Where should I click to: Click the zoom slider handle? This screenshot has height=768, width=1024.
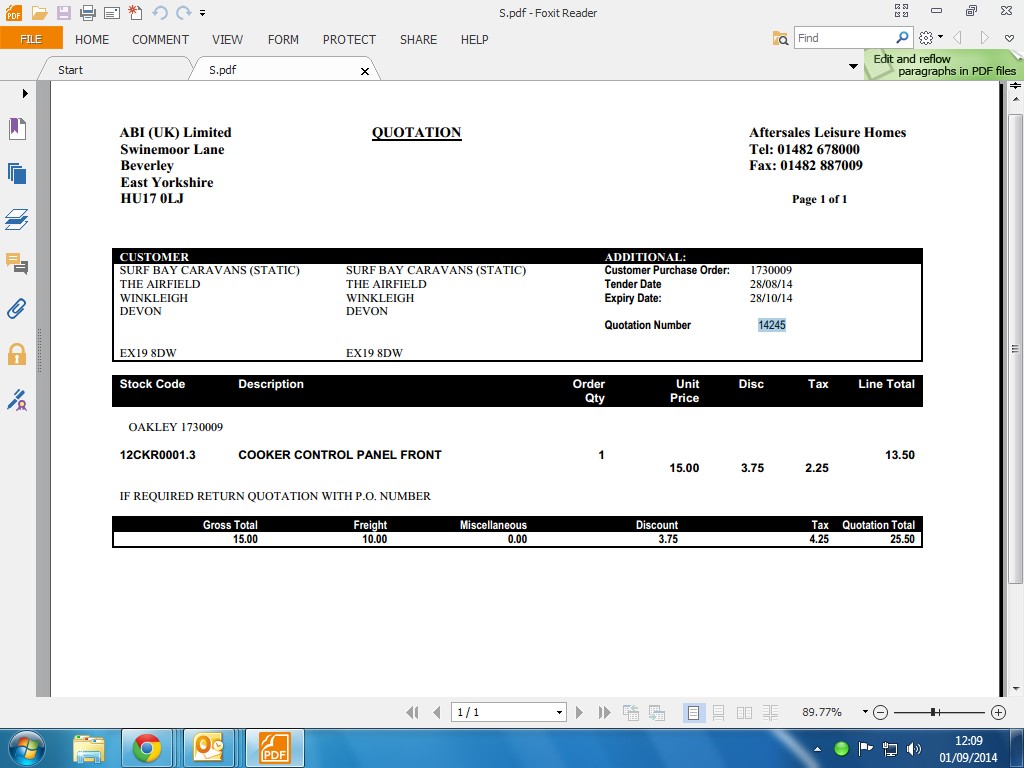[933, 713]
